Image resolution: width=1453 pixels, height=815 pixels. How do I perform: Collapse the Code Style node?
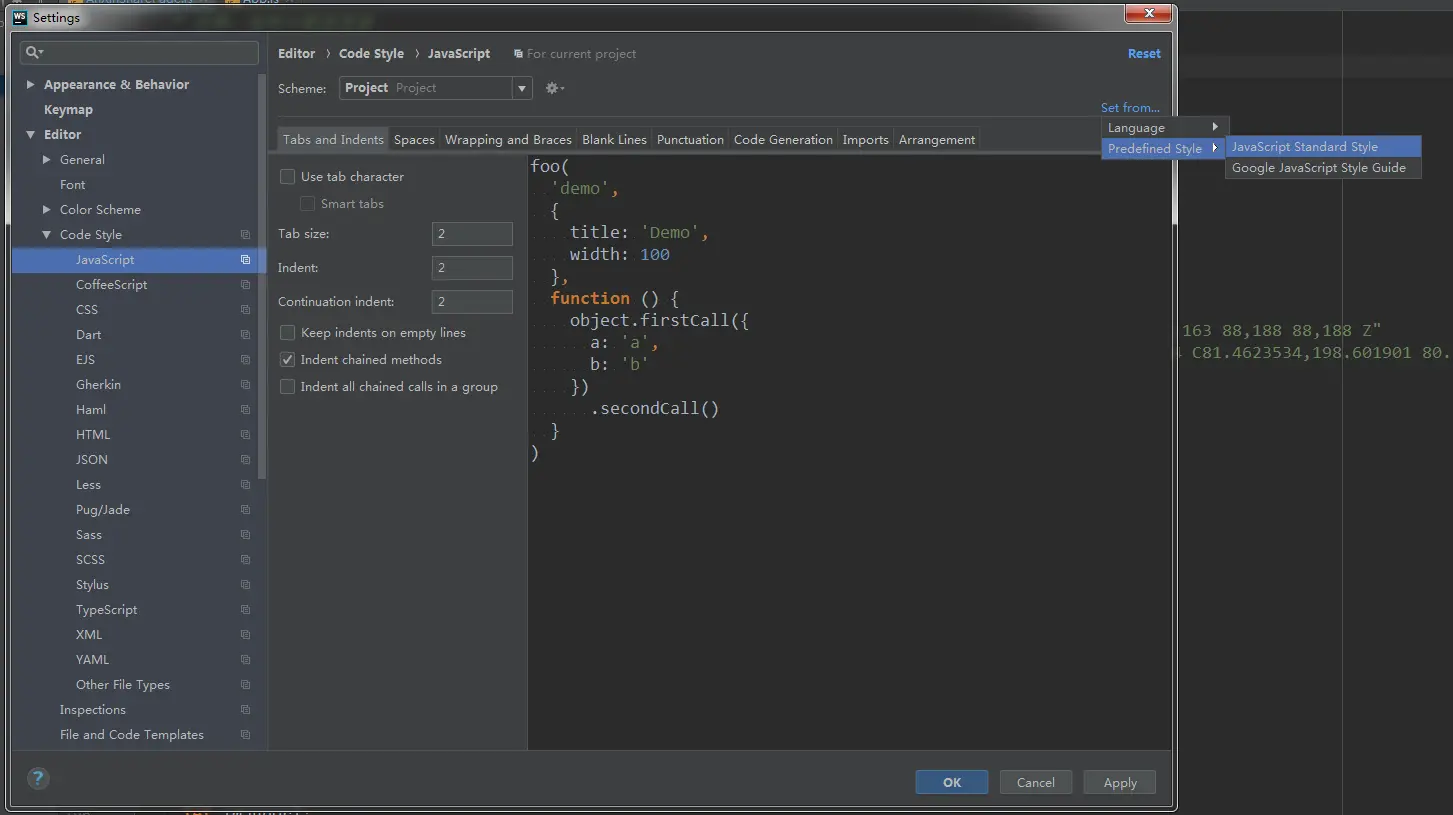46,235
